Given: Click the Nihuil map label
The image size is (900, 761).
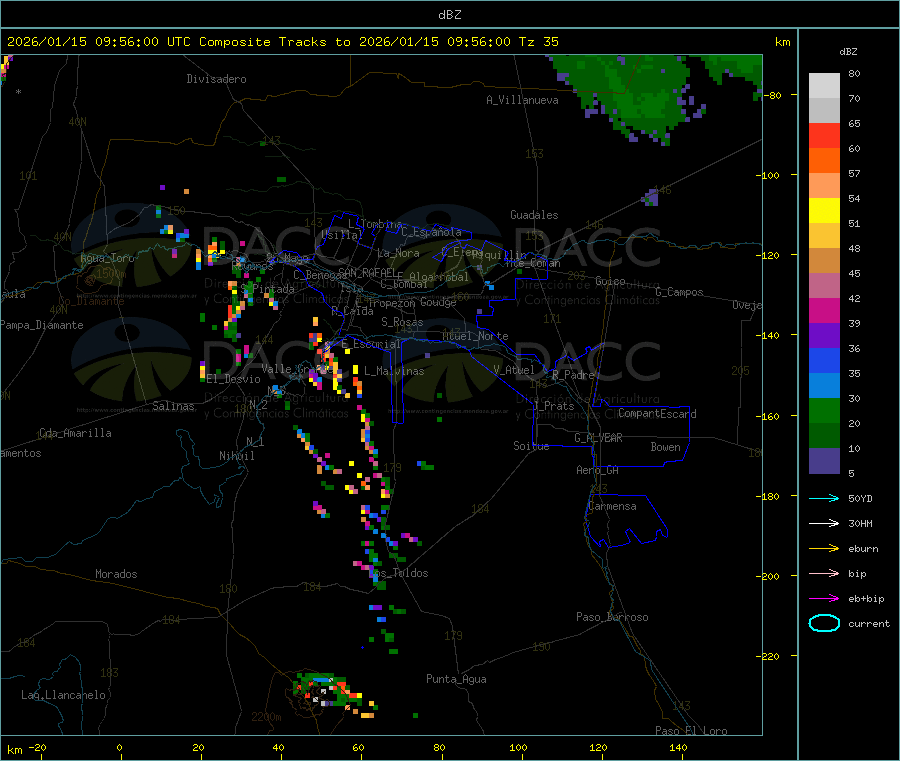Looking at the screenshot, I should click(x=236, y=456).
